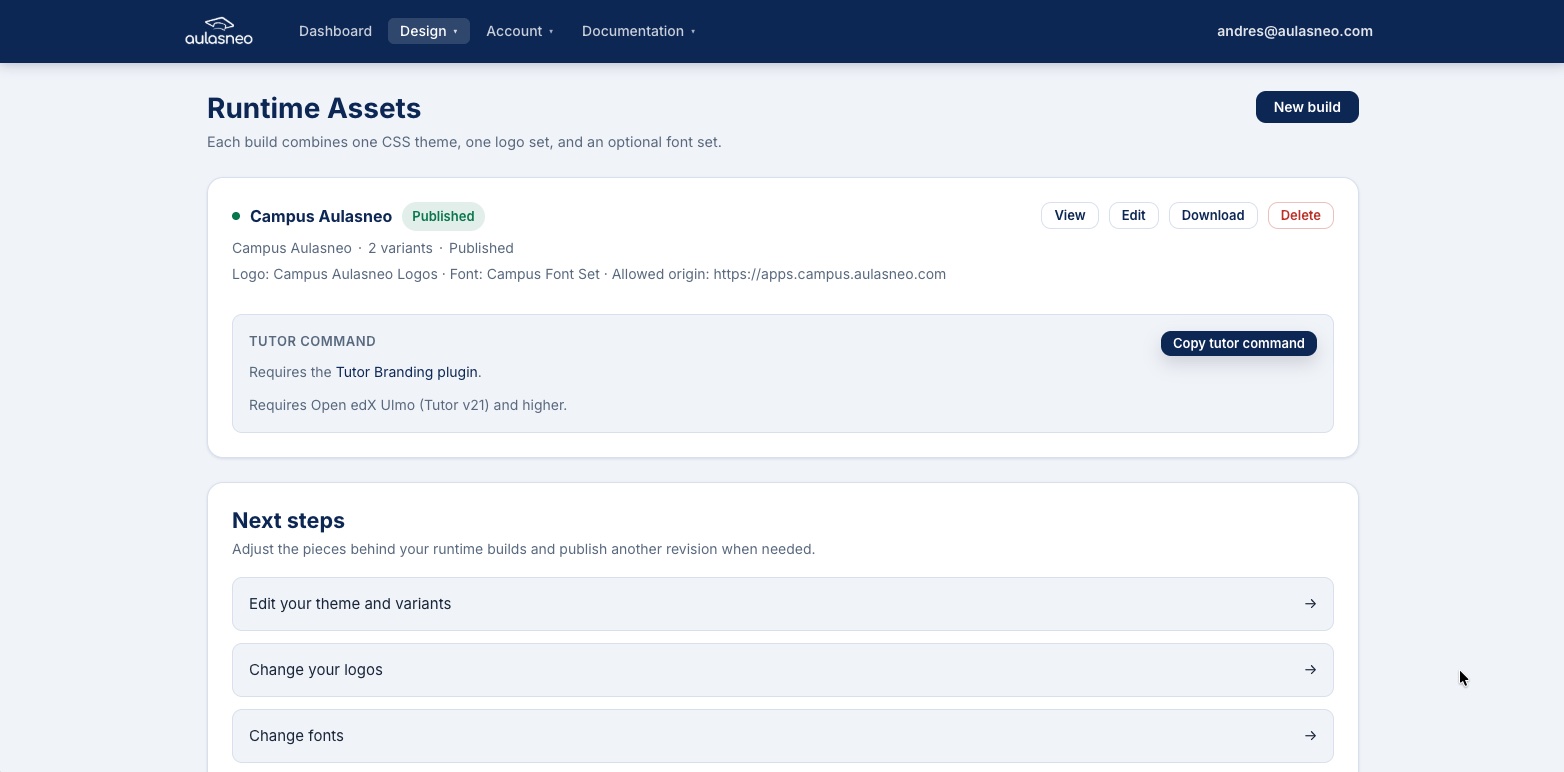Click the Published status badge

(x=443, y=216)
